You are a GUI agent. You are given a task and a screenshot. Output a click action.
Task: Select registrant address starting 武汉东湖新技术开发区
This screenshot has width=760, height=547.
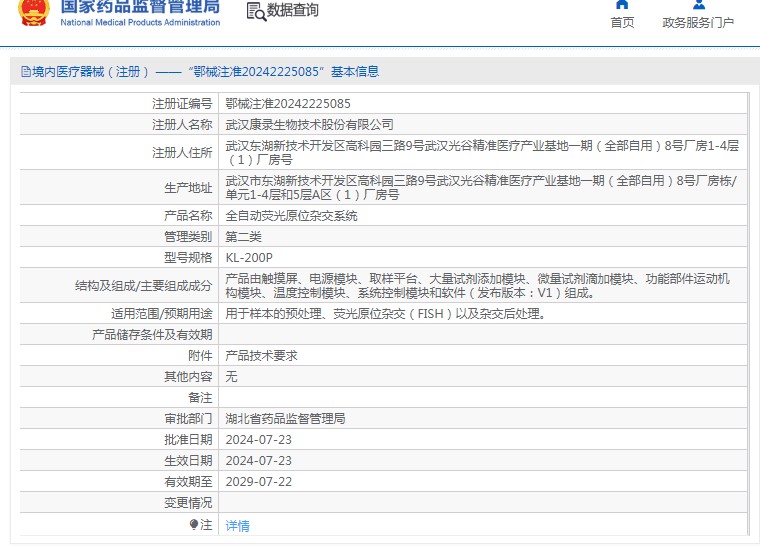coord(482,153)
